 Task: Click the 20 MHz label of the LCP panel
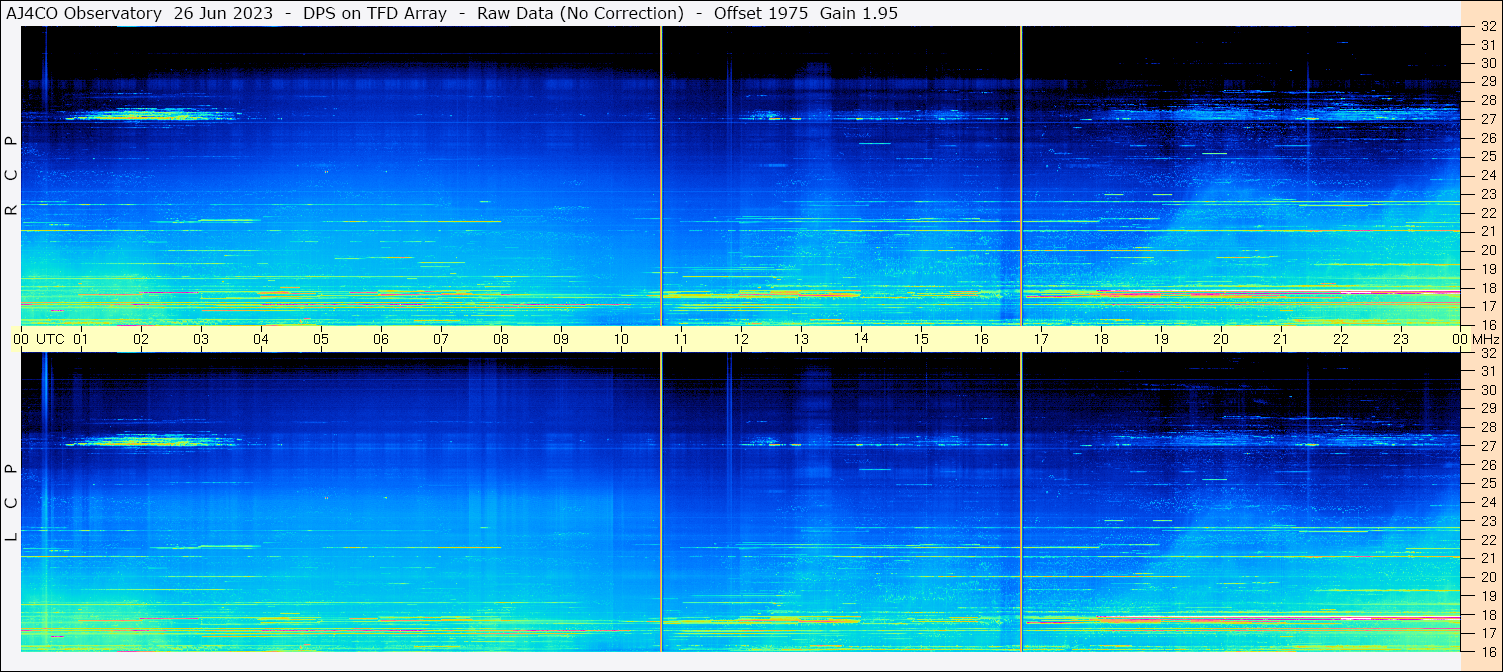(1487, 577)
